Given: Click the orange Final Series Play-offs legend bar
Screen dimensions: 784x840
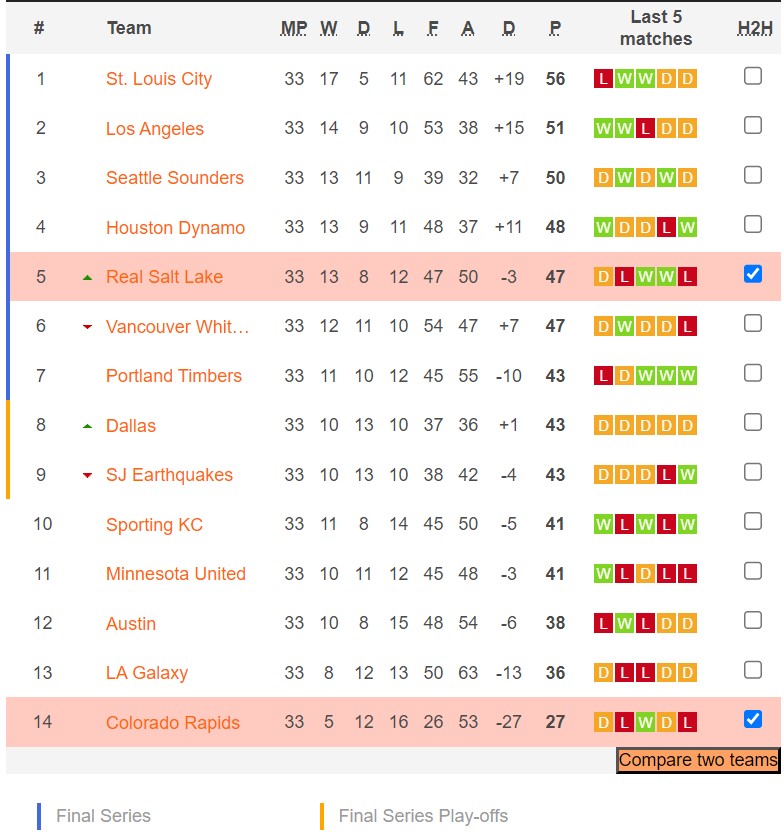Looking at the screenshot, I should [321, 816].
